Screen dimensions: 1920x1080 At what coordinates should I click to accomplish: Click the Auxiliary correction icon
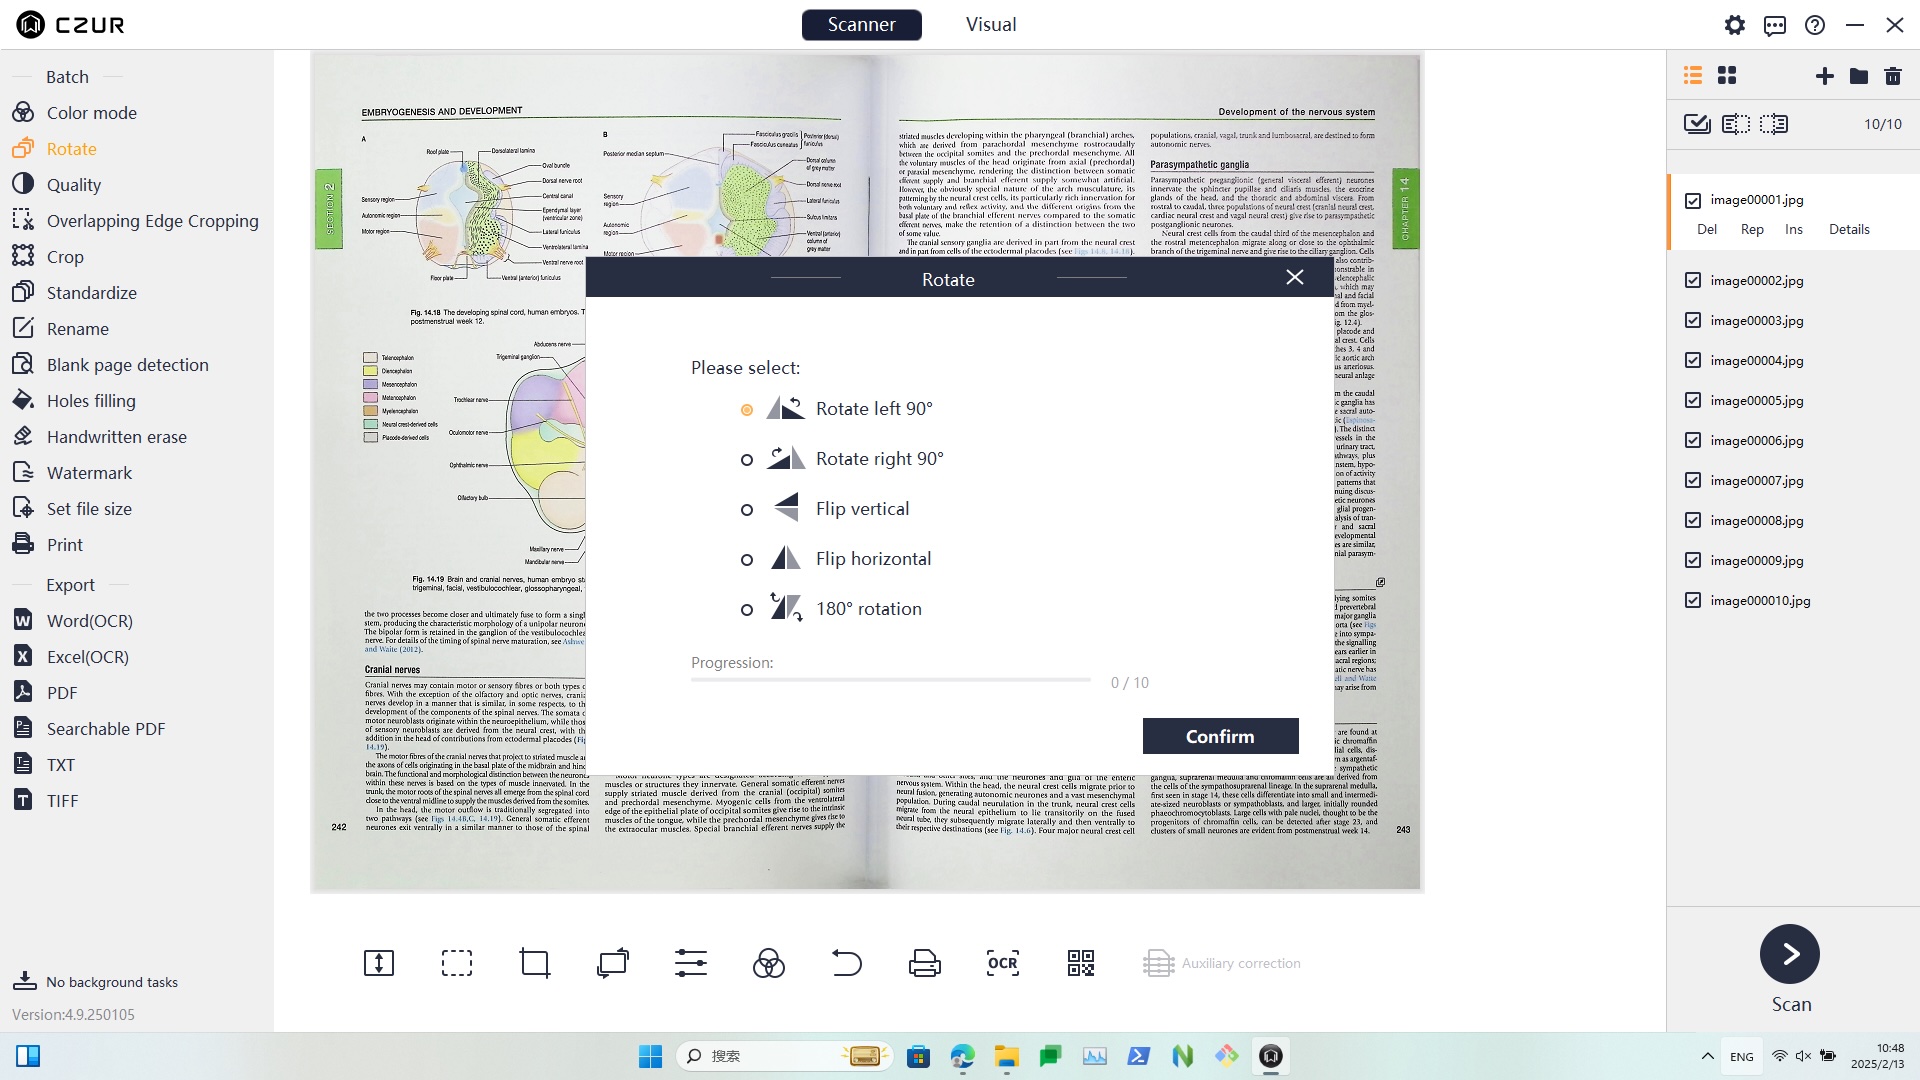tap(1159, 963)
